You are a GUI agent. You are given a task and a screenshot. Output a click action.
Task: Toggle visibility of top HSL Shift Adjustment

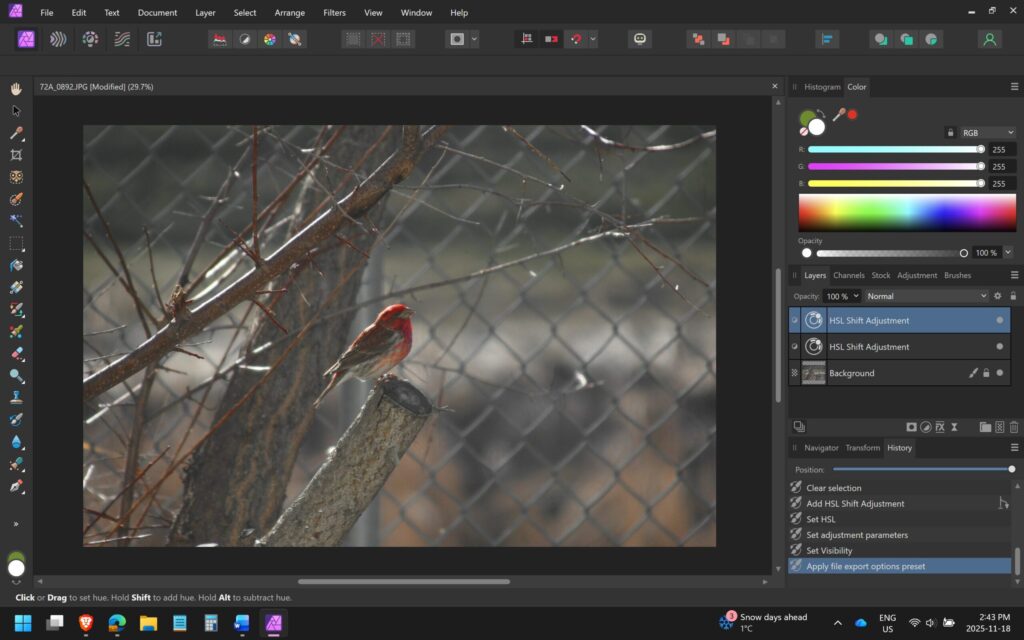coord(999,320)
